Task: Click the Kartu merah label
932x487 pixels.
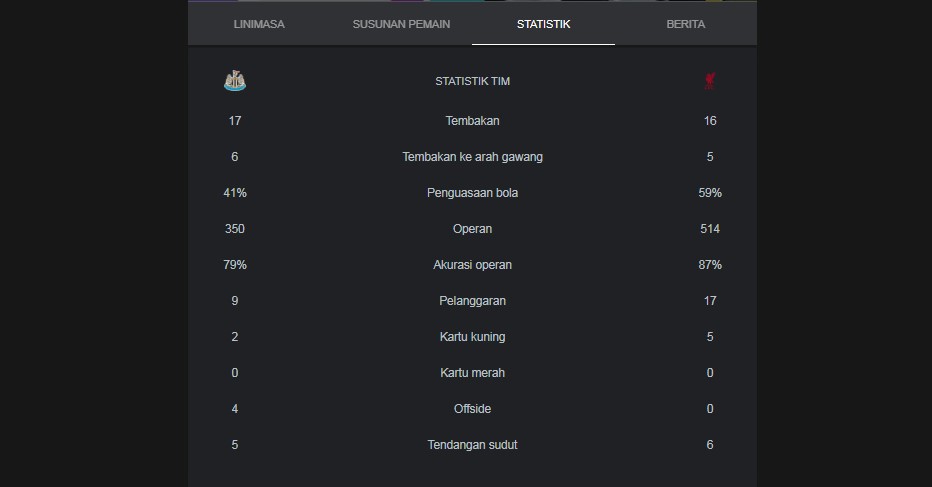Action: tap(473, 373)
